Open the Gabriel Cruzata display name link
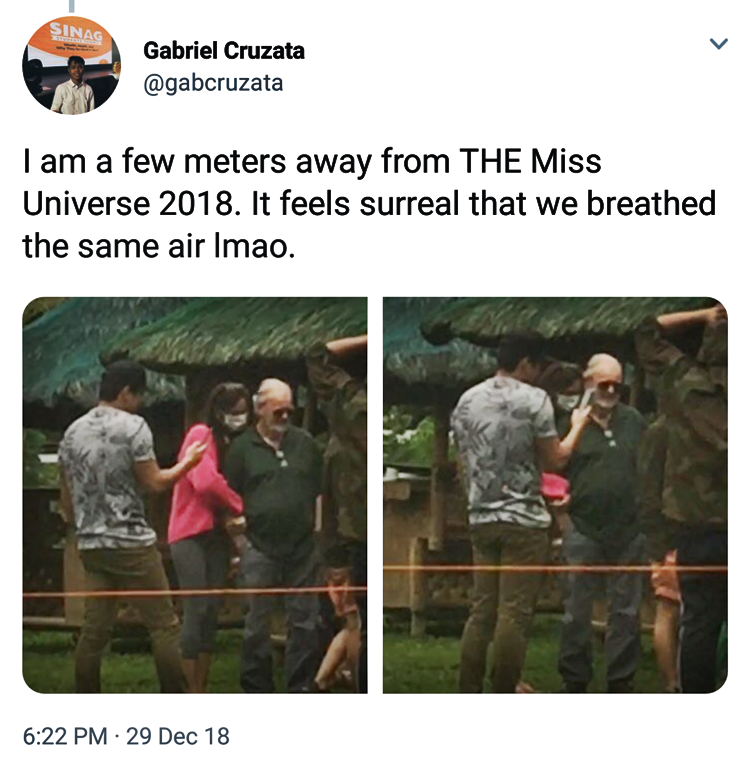The width and height of the screenshot is (750, 772). (224, 51)
